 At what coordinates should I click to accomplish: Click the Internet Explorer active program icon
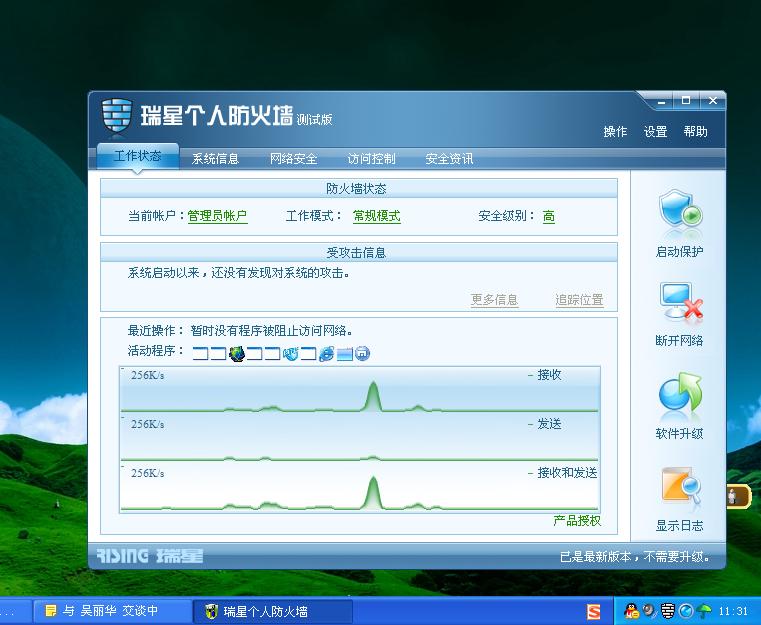coord(327,354)
